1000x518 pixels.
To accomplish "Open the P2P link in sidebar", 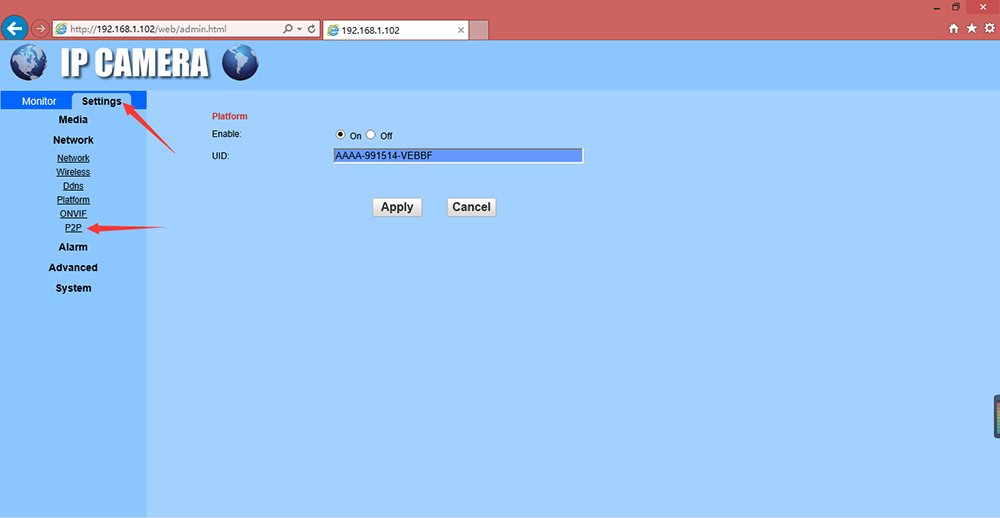I will tap(73, 228).
